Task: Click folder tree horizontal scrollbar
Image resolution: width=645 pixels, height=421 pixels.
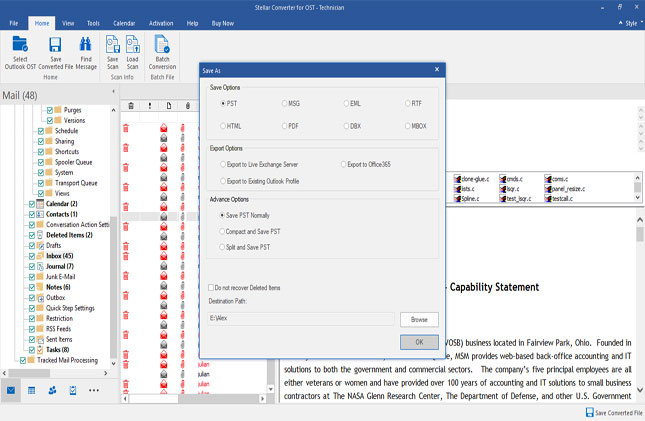Action: (x=29, y=373)
